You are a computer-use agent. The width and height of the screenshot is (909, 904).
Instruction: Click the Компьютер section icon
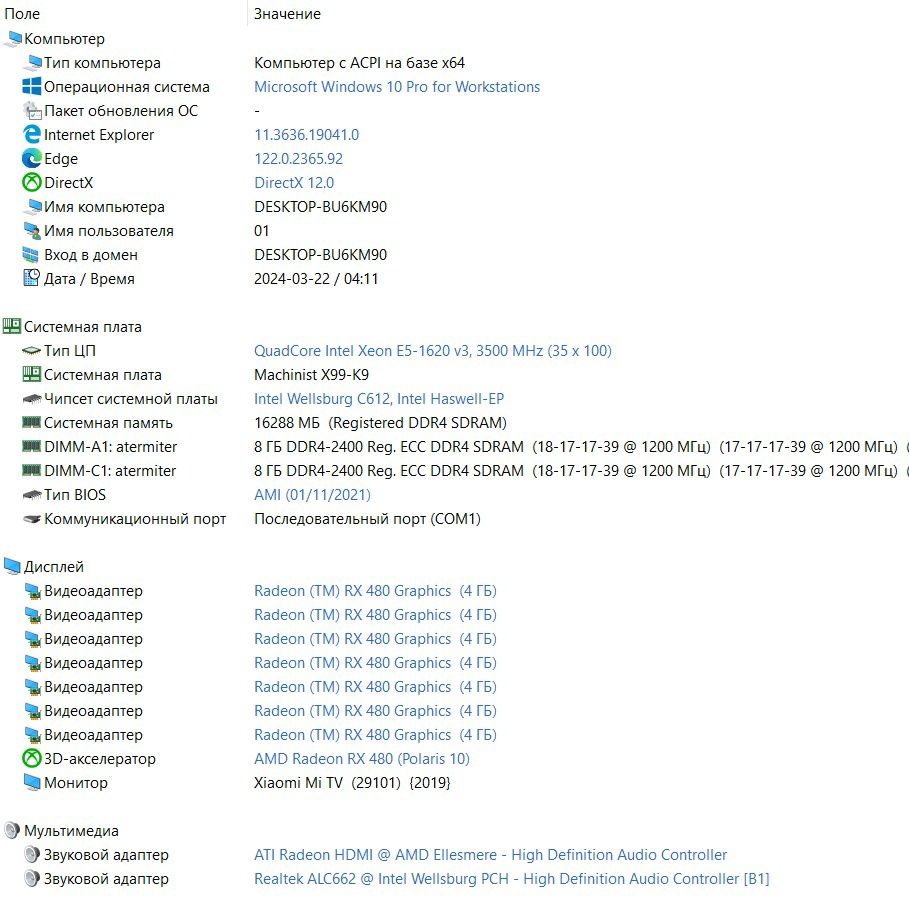pyautogui.click(x=12, y=39)
